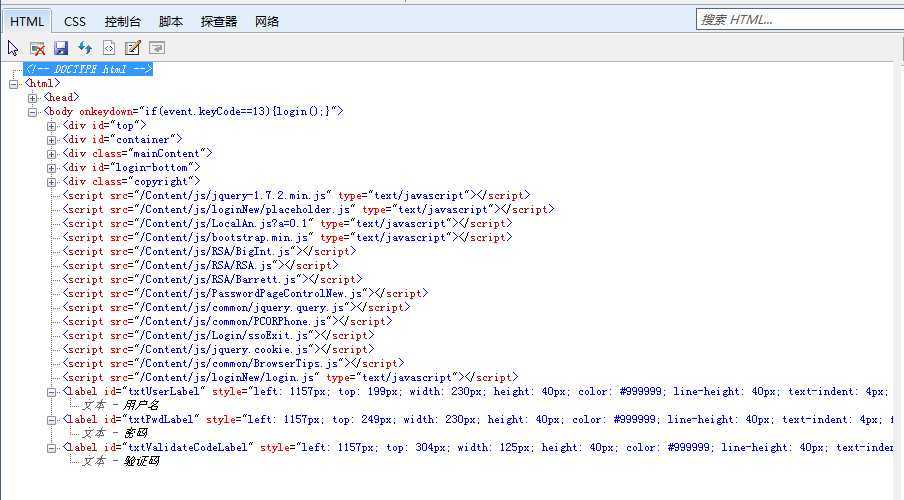Select the div id="top" row
Viewport: 904px width, 500px height.
tap(104, 125)
